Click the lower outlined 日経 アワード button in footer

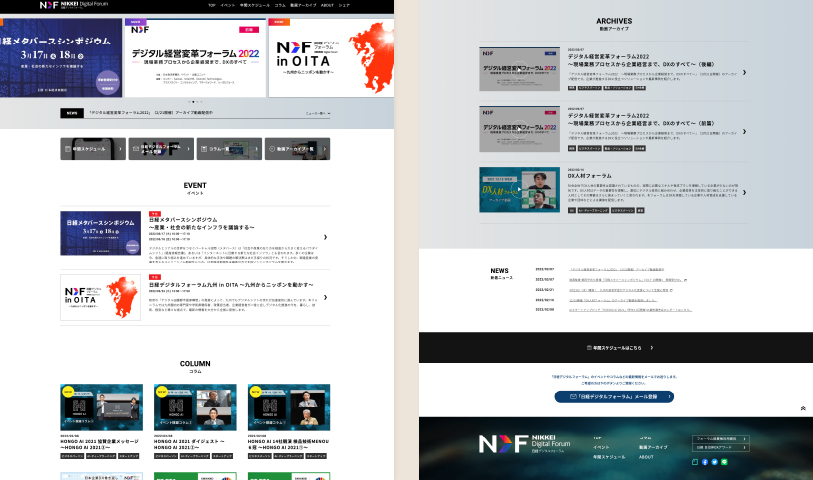(721, 447)
